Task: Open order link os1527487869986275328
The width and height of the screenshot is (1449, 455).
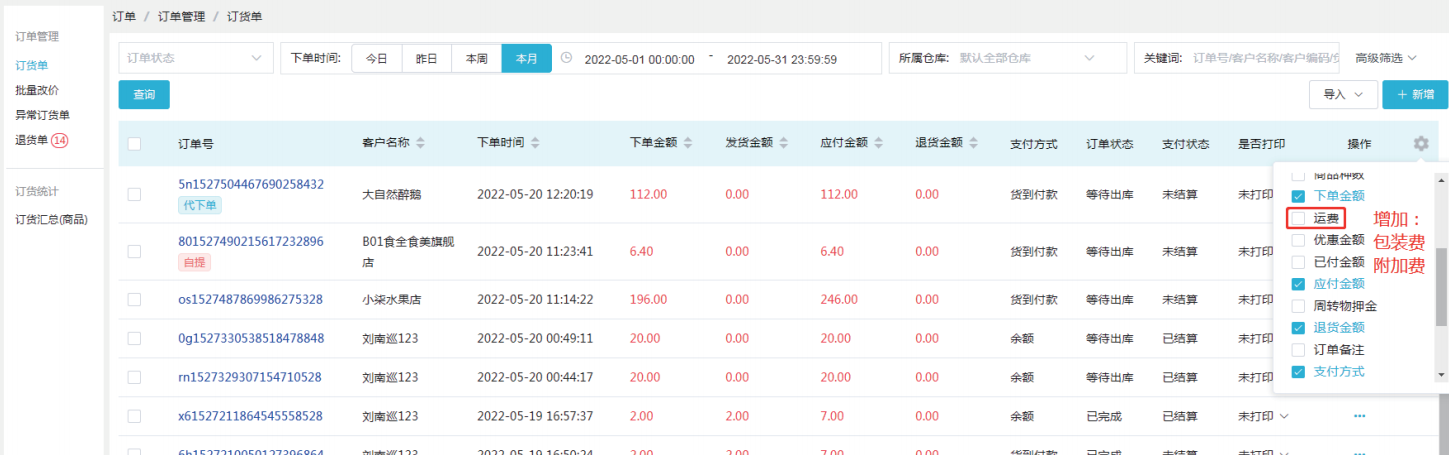Action: point(250,300)
